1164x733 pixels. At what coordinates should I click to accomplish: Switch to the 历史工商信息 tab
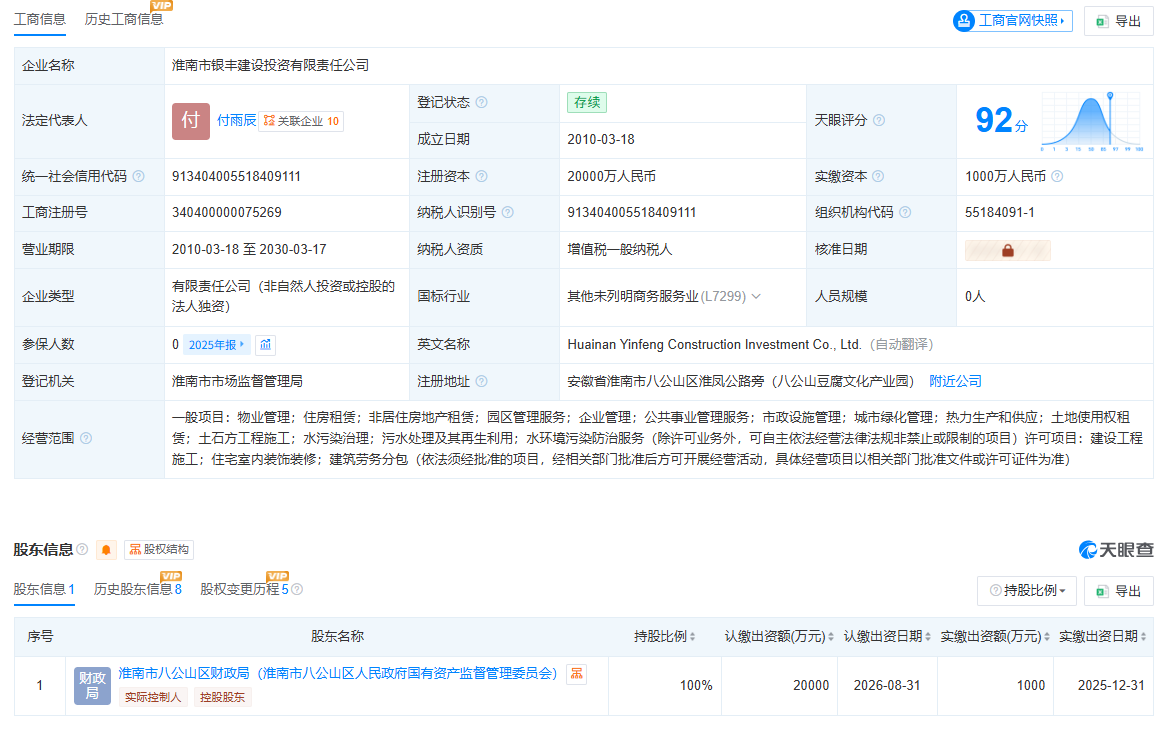click(x=124, y=19)
